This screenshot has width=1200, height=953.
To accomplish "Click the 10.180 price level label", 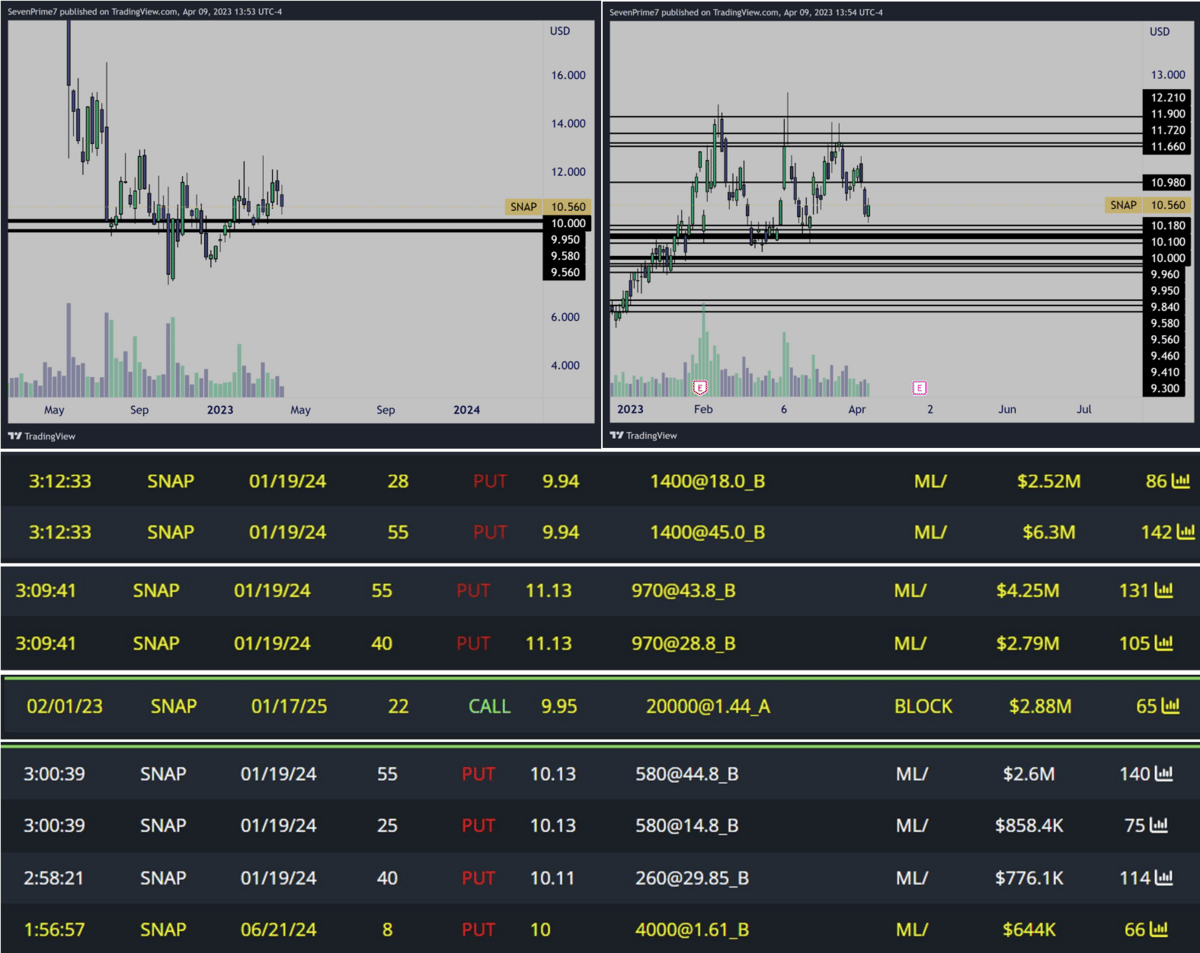I will click(x=1168, y=226).
